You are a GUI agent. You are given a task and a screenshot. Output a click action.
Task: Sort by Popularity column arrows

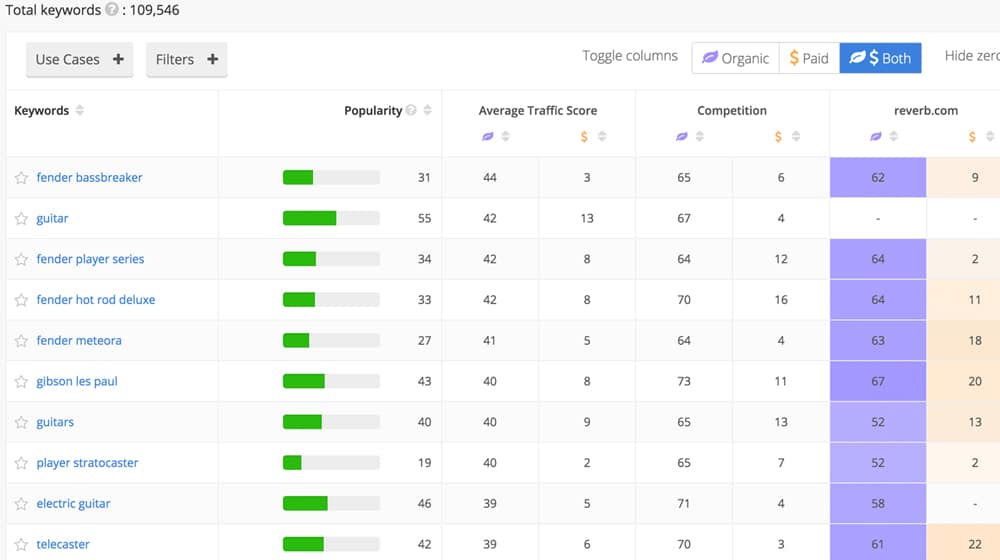pyautogui.click(x=427, y=110)
